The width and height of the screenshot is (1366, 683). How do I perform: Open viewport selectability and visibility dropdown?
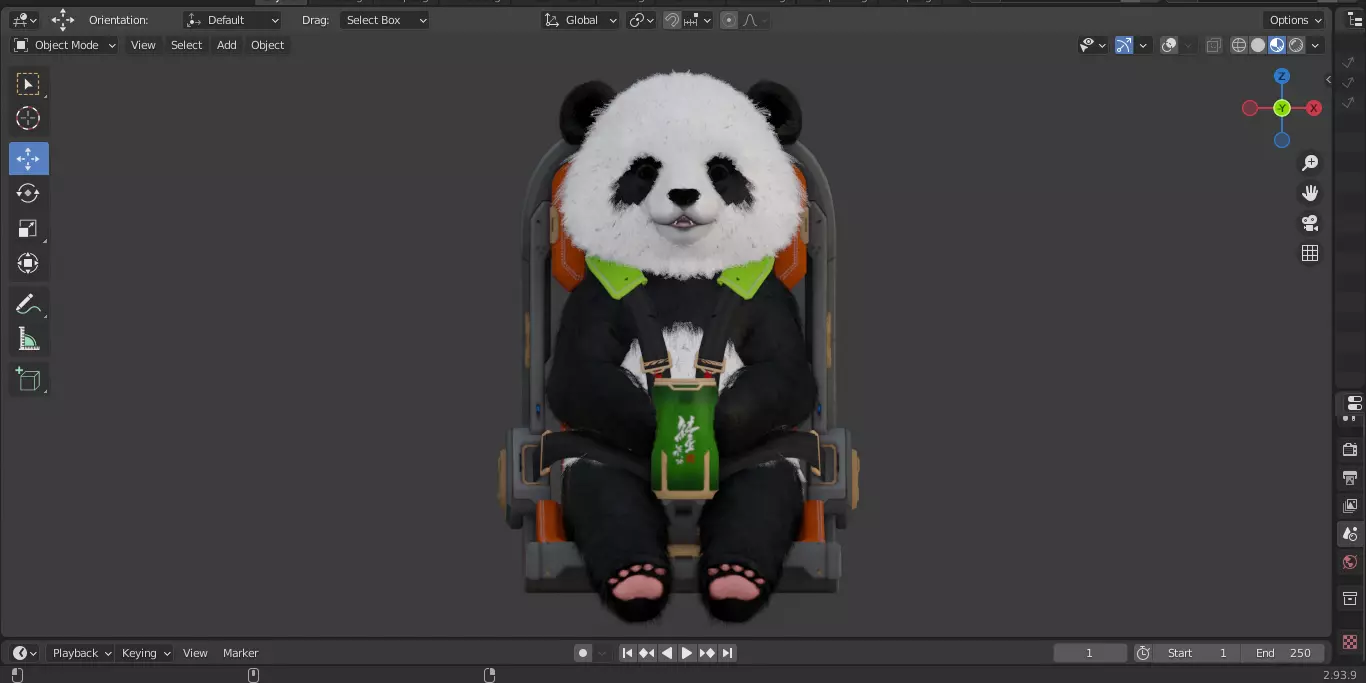pos(1093,45)
